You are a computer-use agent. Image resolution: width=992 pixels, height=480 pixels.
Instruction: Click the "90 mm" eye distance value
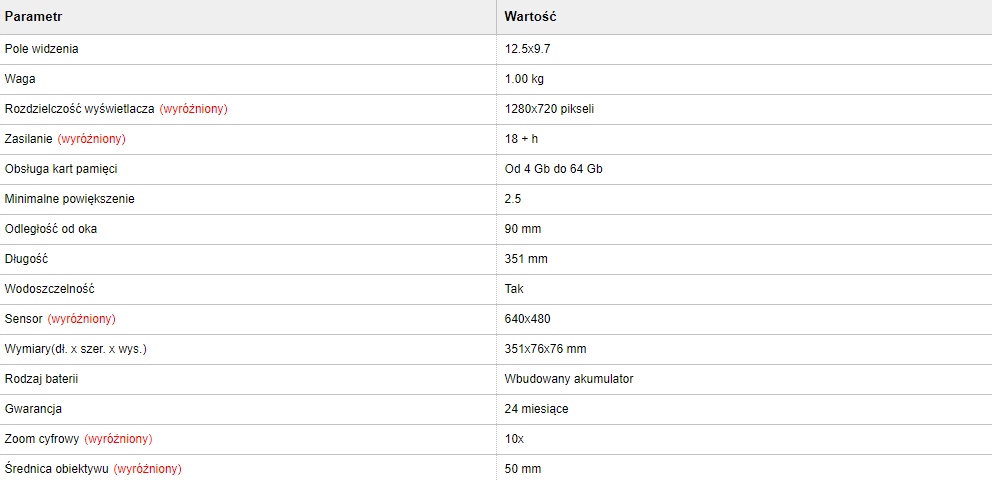click(523, 229)
